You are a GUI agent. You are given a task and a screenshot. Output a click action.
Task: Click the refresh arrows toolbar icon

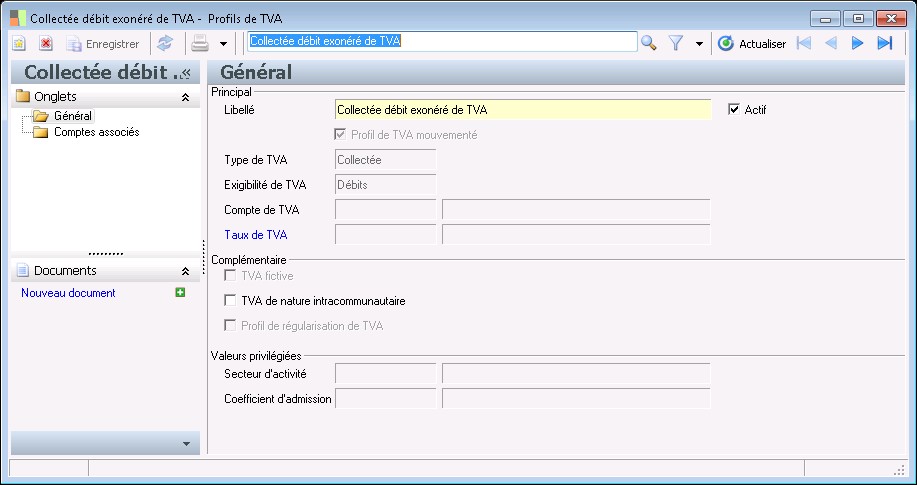(165, 43)
